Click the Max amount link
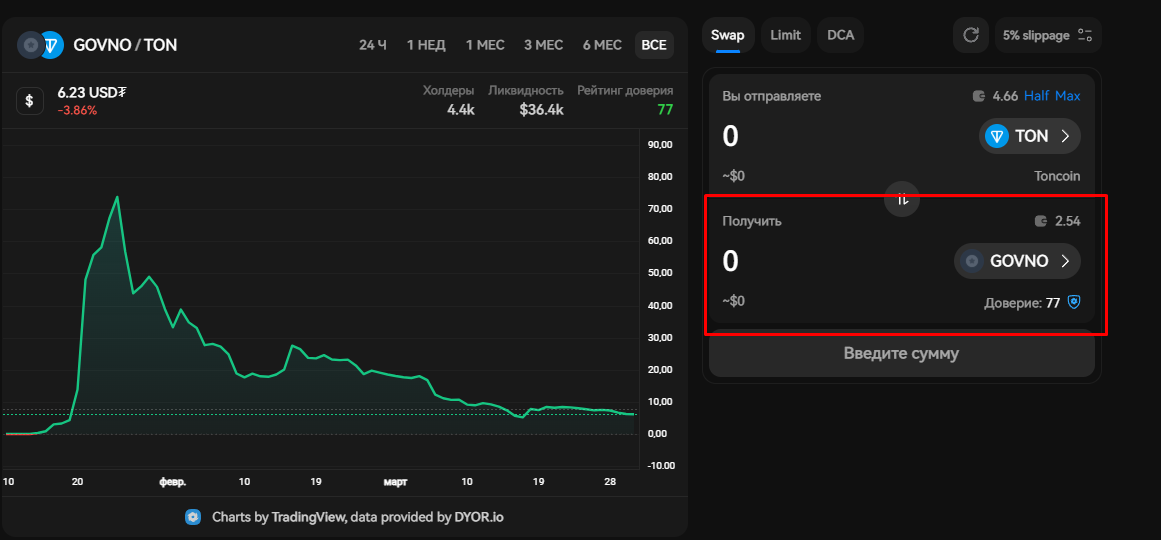The height and width of the screenshot is (540, 1161). click(x=1068, y=96)
